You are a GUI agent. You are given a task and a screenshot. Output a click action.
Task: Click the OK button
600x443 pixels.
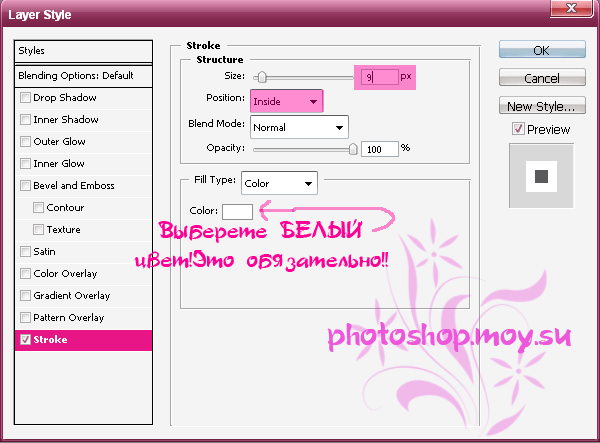pos(542,50)
